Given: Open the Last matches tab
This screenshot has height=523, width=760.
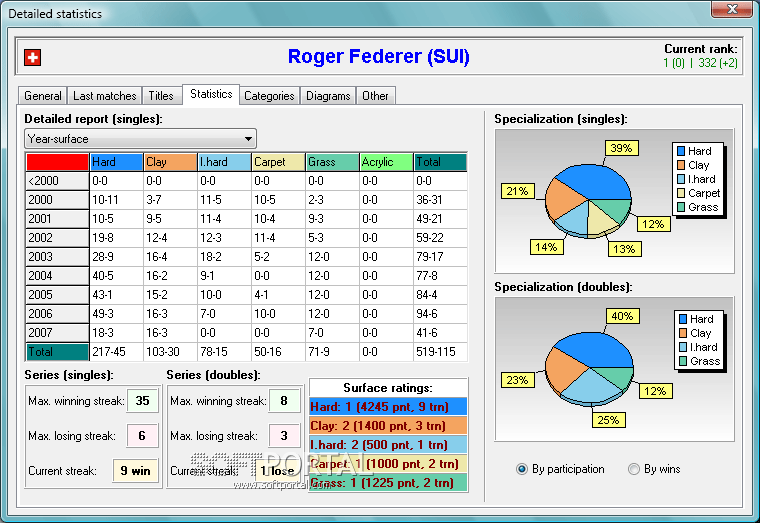Looking at the screenshot, I should click(105, 95).
